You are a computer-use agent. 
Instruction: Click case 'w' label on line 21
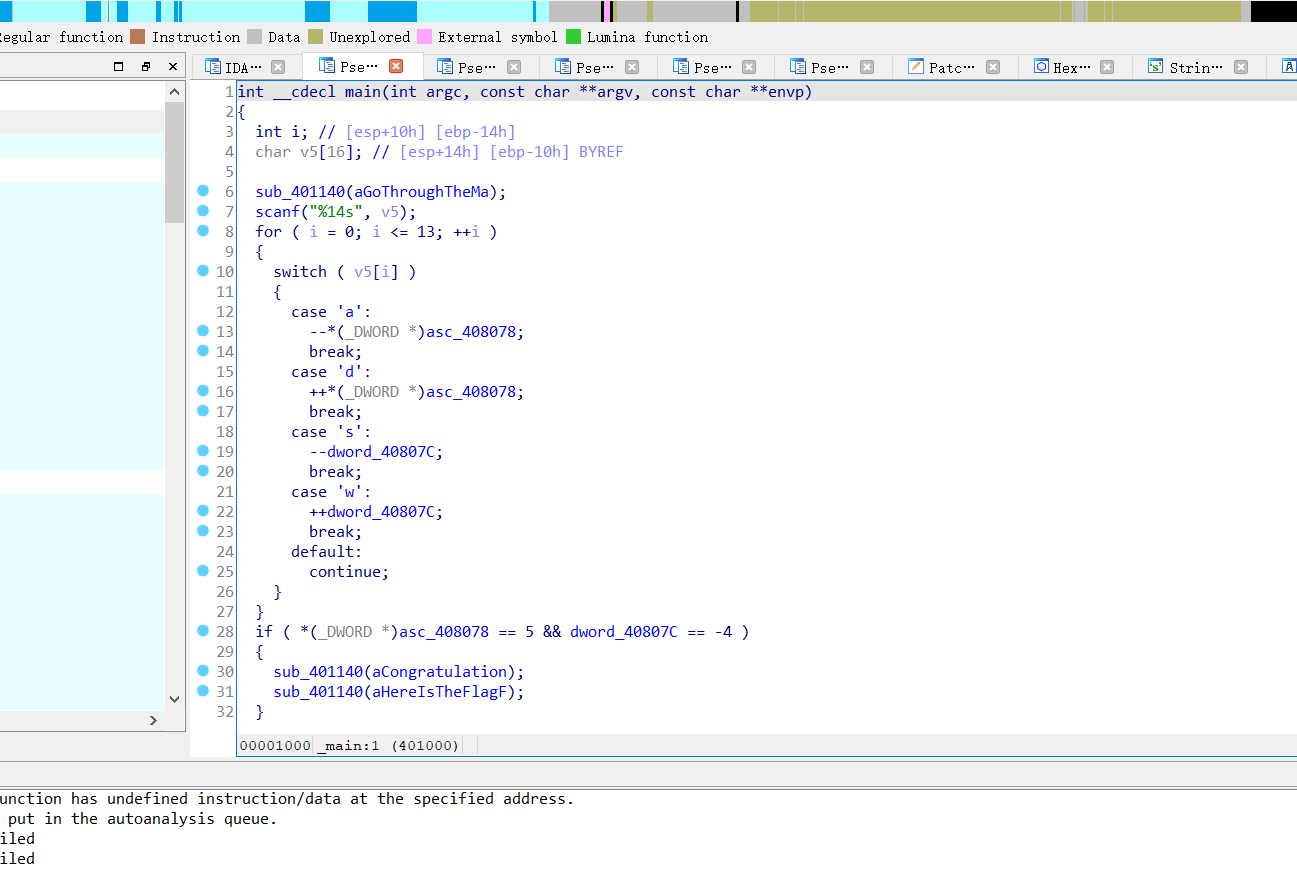pyautogui.click(x=331, y=491)
